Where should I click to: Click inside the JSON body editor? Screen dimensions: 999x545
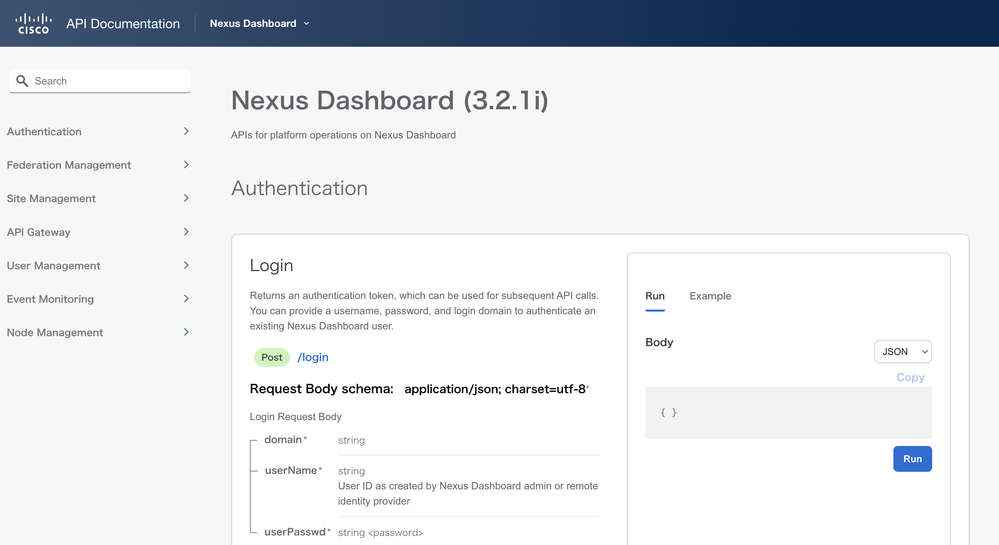point(788,412)
